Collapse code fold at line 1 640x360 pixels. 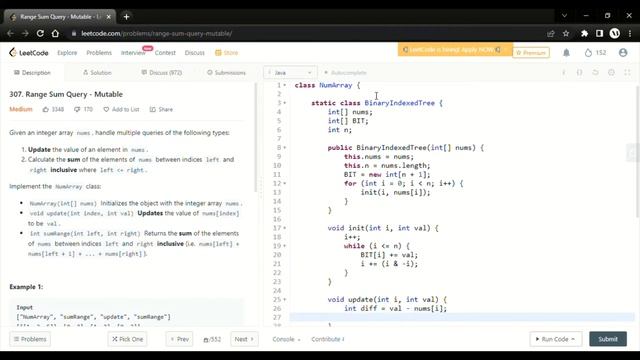[x=284, y=85]
